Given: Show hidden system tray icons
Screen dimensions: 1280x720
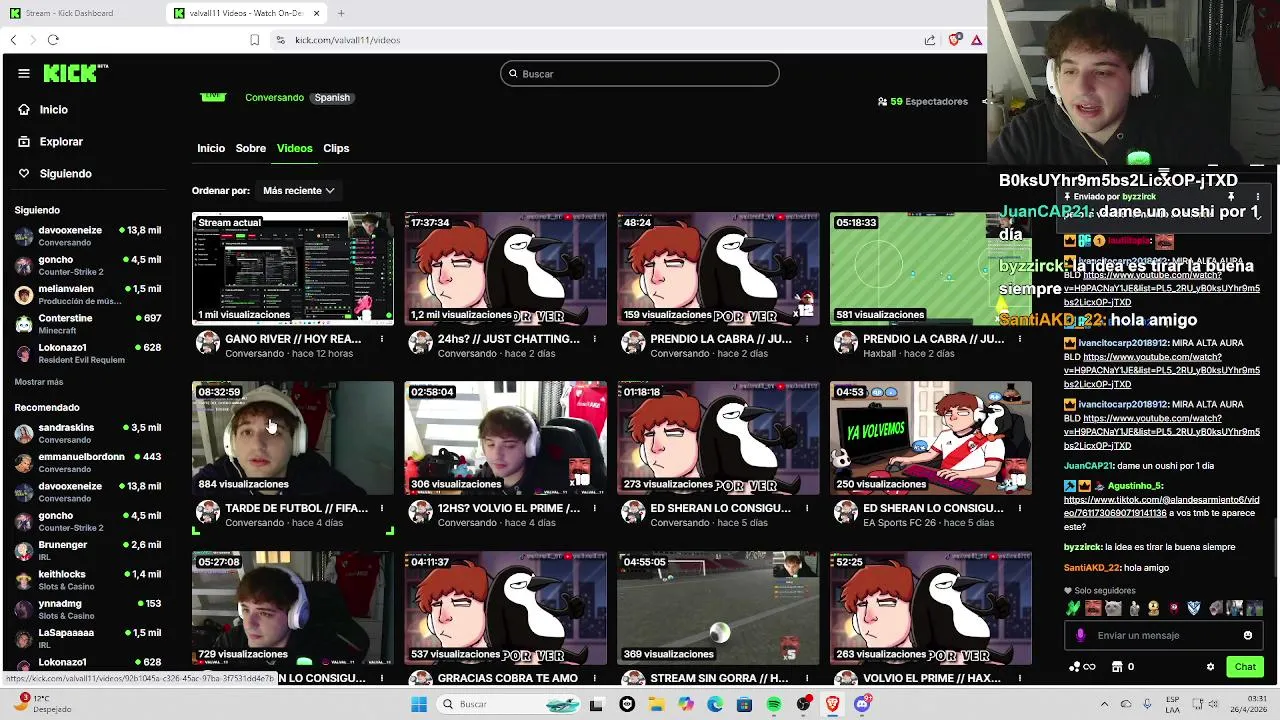Looking at the screenshot, I should tap(1104, 704).
